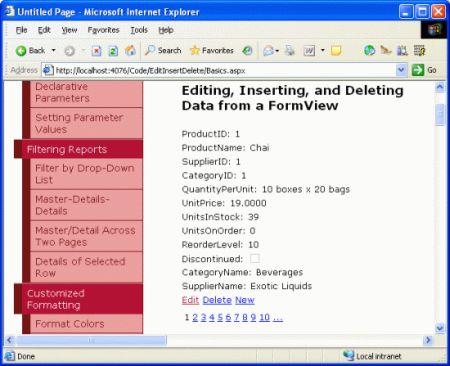Click the last toolbar icon with grid
This screenshot has width=450, height=366.
tap(419, 51)
